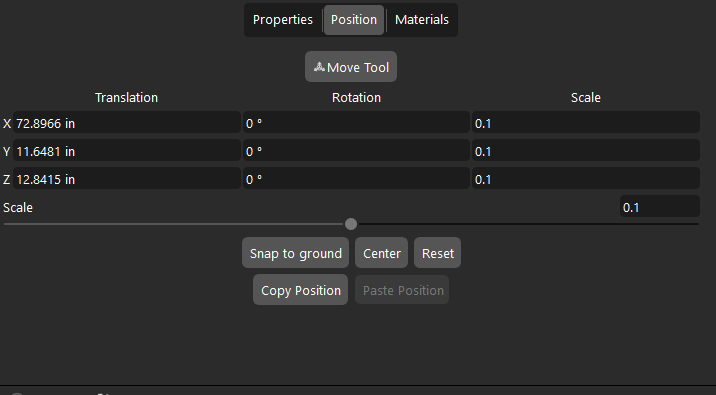Screen dimensions: 716x395
Task: Click the Move Tool gizmo icon
Action: (319, 67)
